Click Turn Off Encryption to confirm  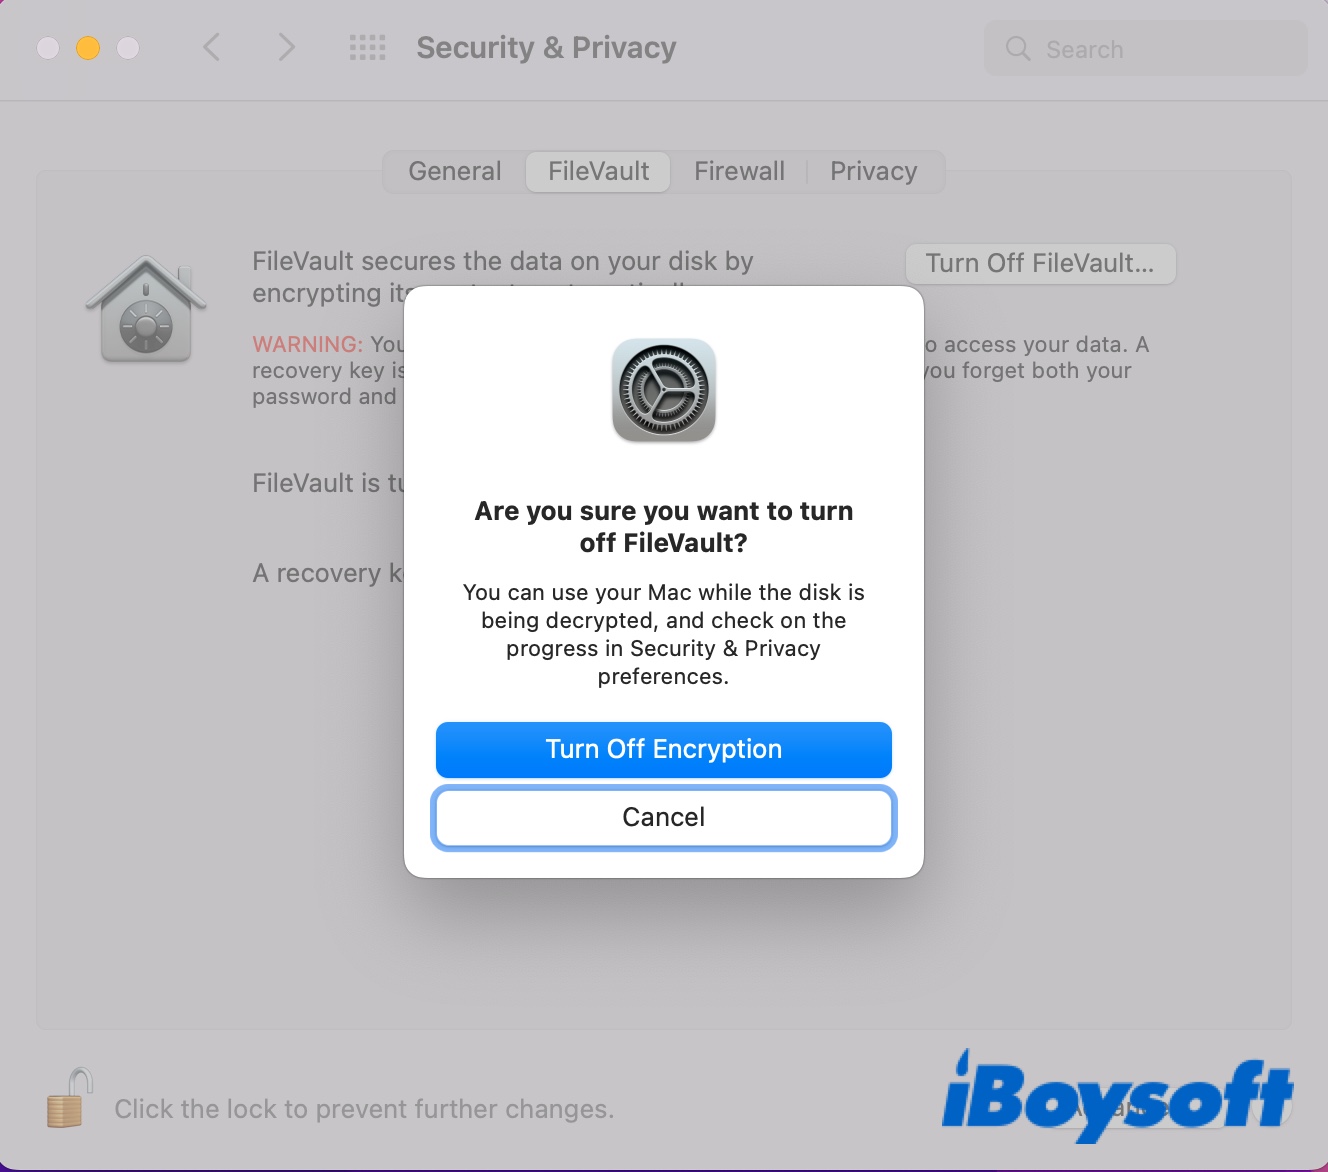(663, 749)
